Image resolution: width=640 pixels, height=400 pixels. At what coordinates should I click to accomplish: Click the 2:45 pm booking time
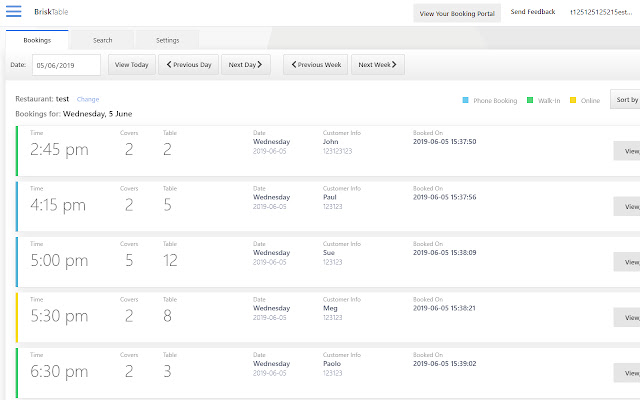click(59, 149)
